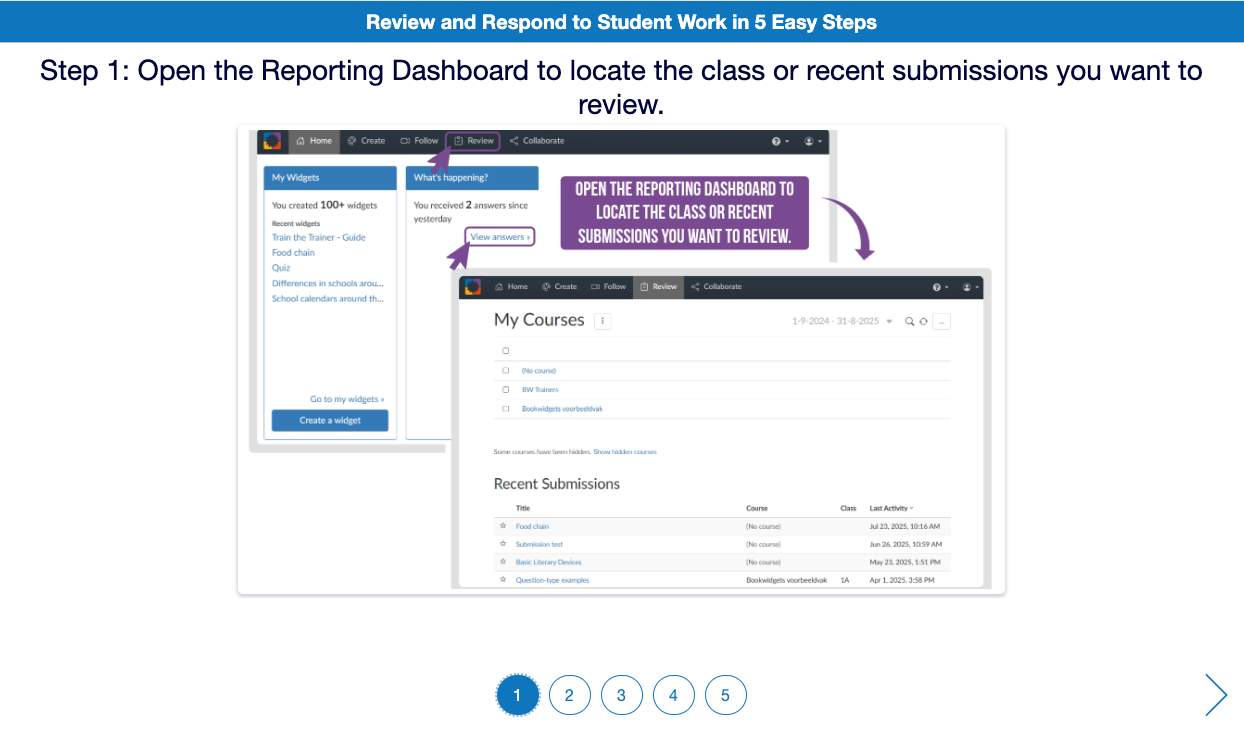This screenshot has width=1244, height=729.
Task: Select Home in the navigation menu
Action: tap(510, 286)
